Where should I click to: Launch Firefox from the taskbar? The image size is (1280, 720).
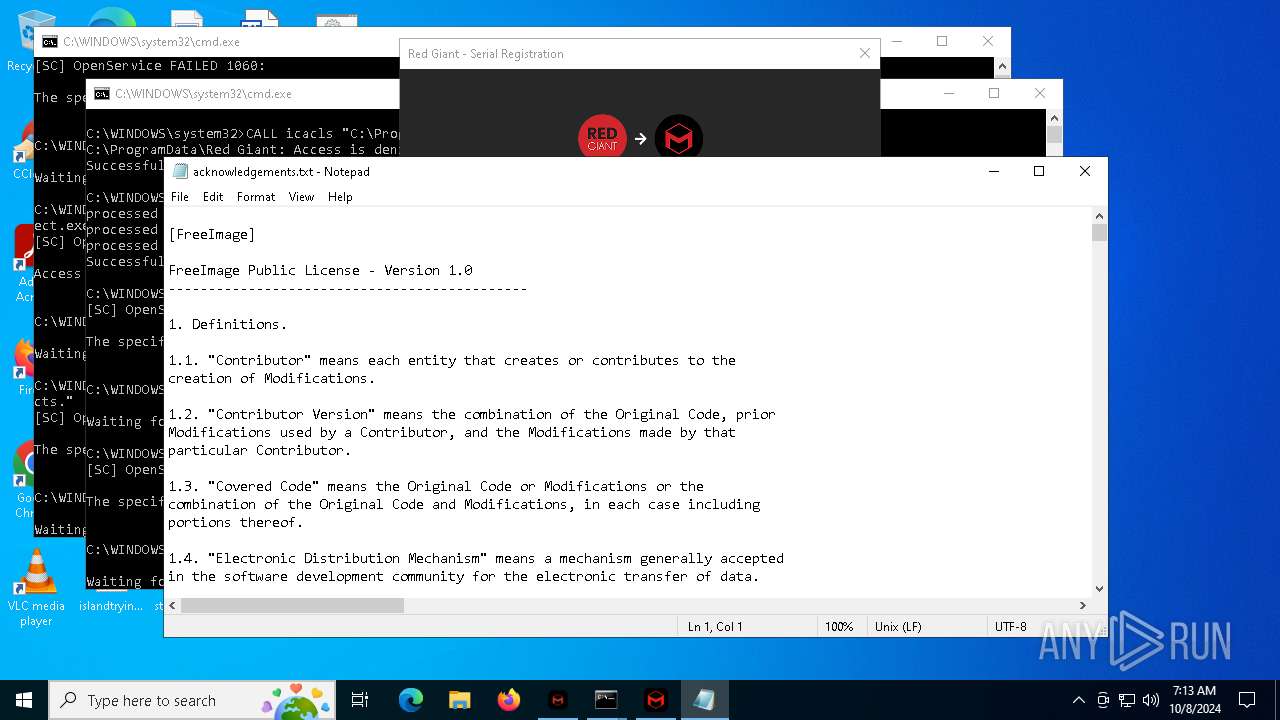pyautogui.click(x=509, y=700)
